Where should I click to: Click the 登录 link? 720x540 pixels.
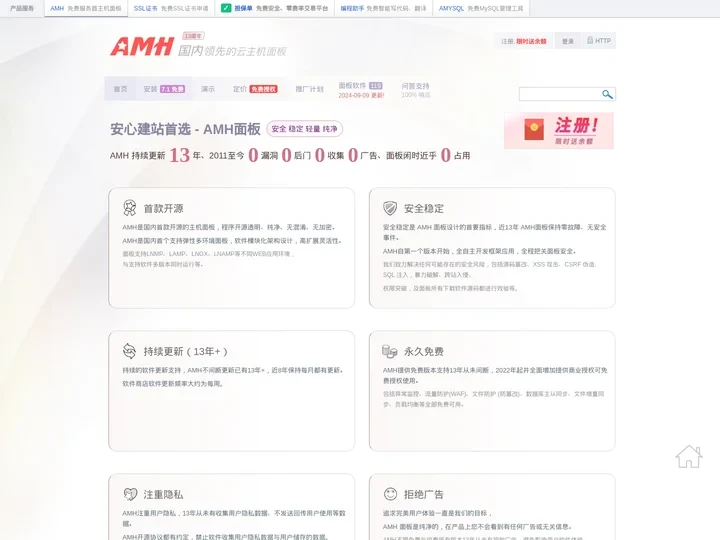click(568, 41)
